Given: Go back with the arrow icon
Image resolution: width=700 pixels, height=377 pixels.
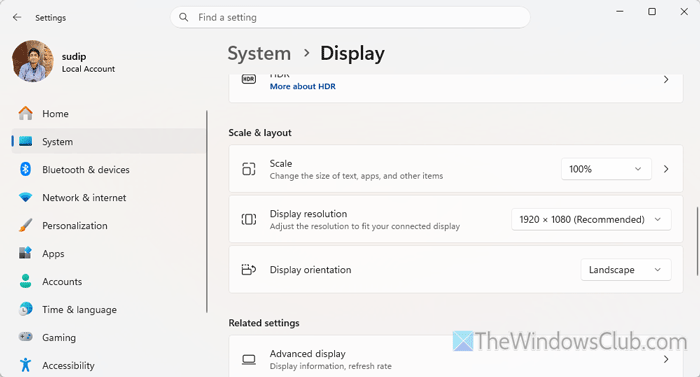Looking at the screenshot, I should pos(17,17).
